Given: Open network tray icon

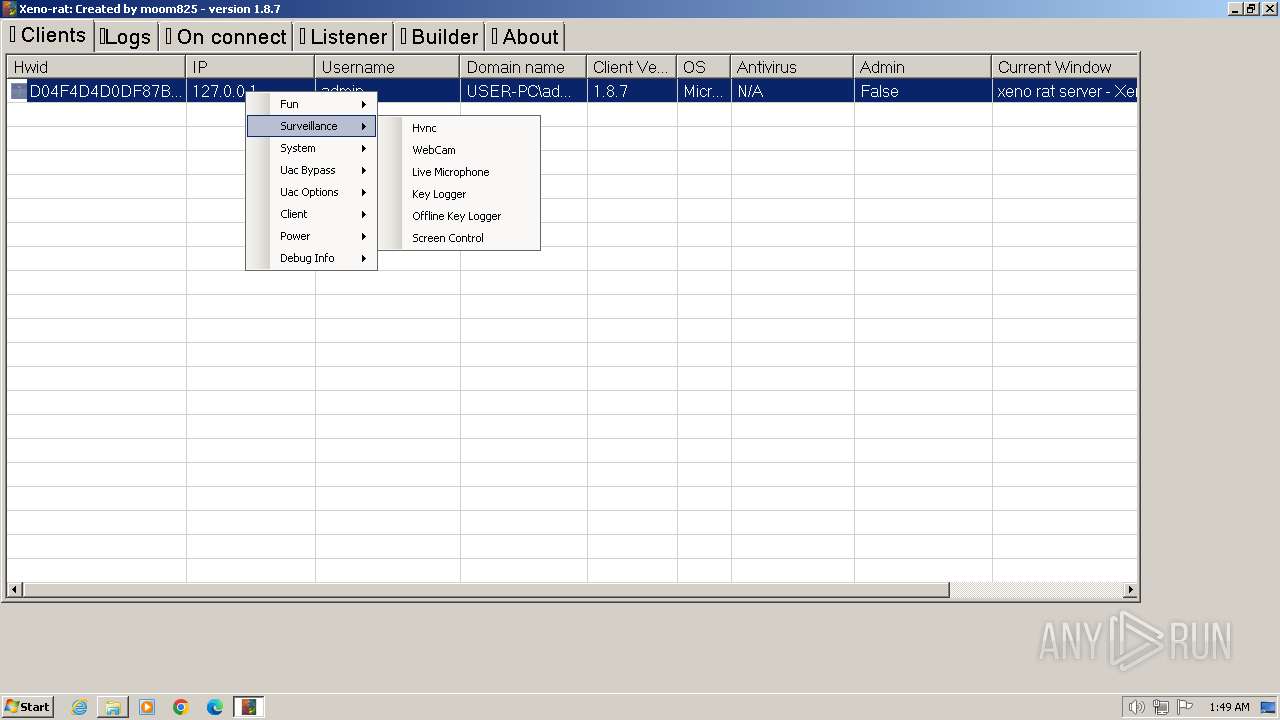Looking at the screenshot, I should tap(1161, 707).
